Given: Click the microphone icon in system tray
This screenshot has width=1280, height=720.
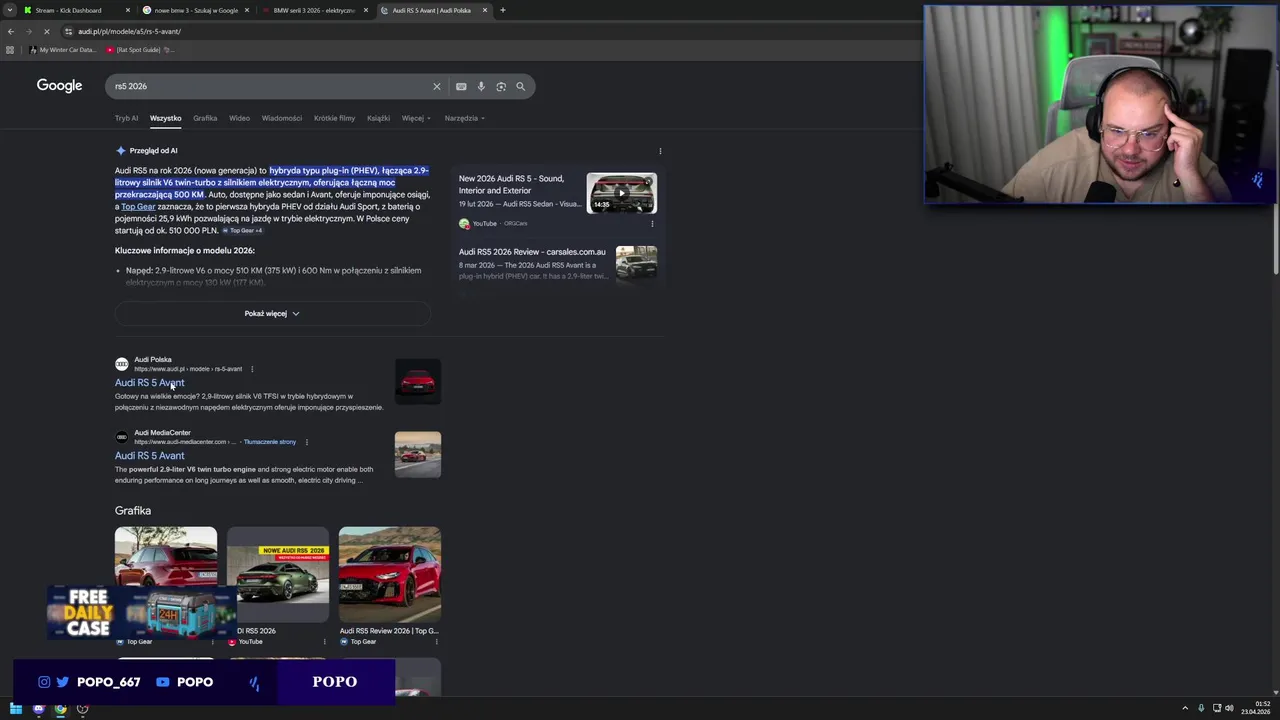Looking at the screenshot, I should coord(1201,709).
